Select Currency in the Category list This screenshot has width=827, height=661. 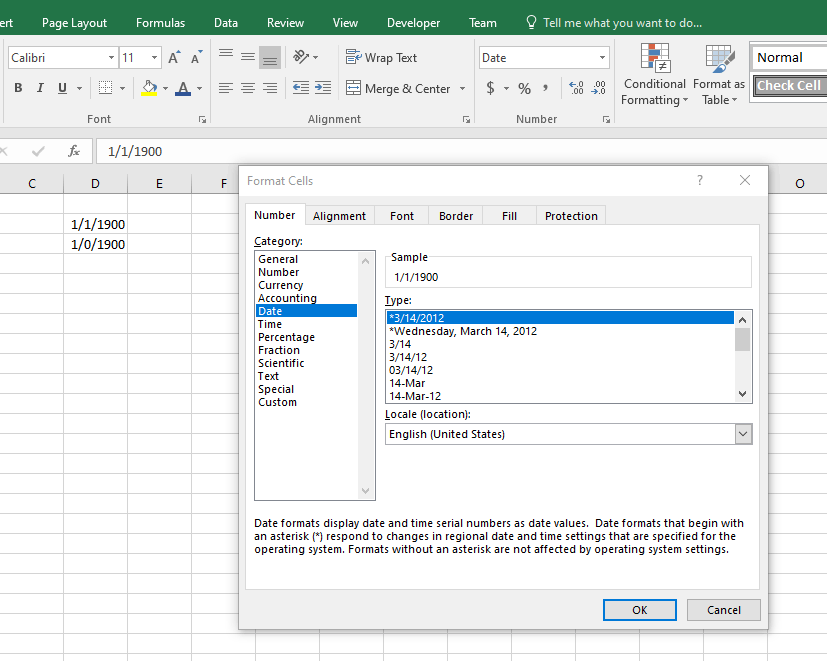(x=280, y=285)
